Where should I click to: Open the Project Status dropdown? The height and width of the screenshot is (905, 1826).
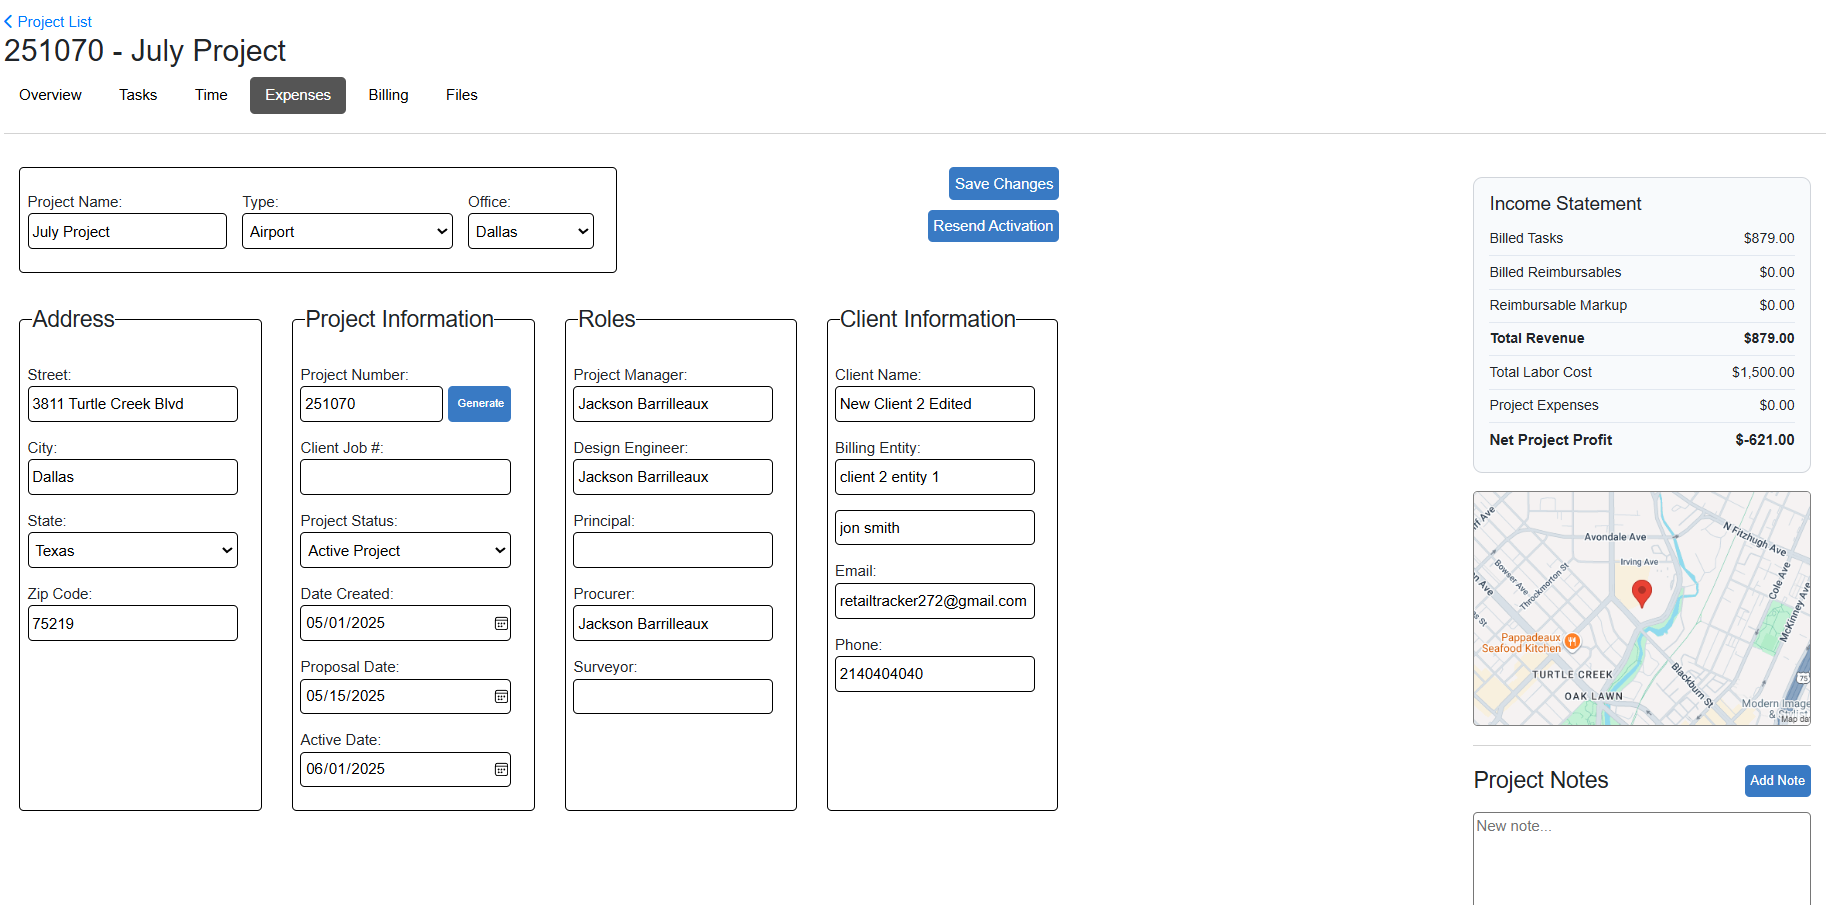[404, 550]
